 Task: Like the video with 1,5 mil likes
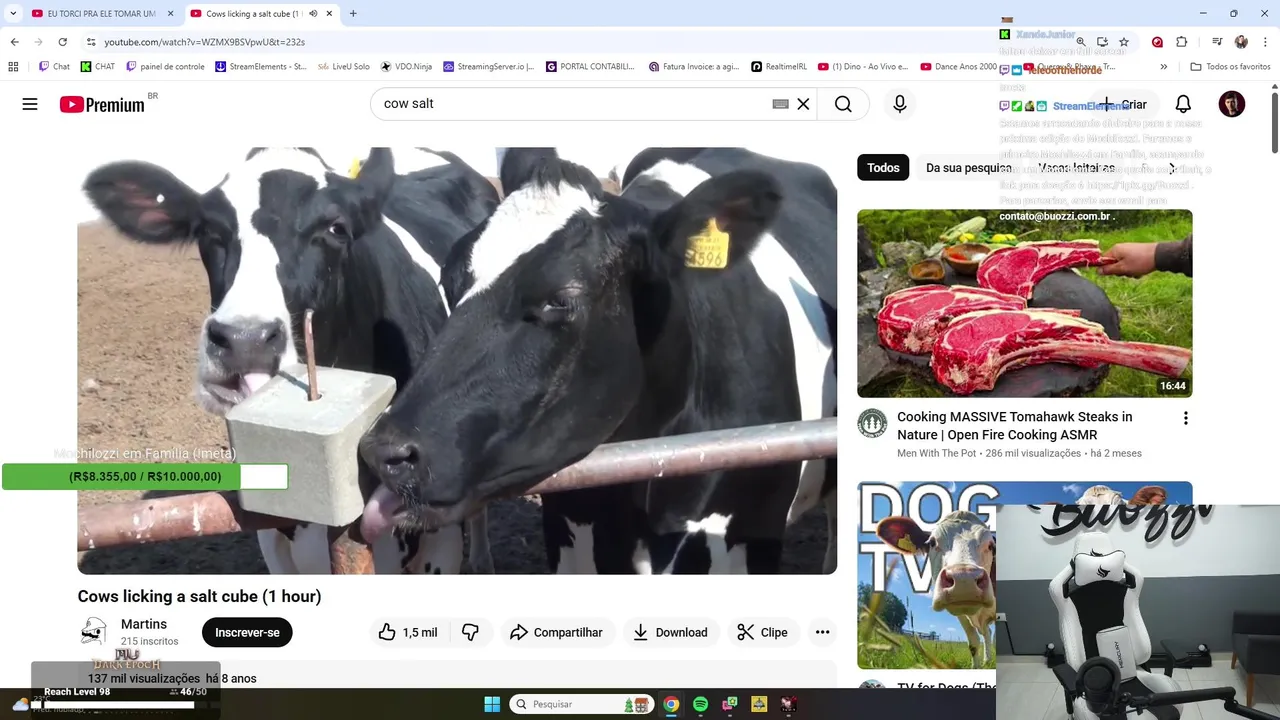408,632
